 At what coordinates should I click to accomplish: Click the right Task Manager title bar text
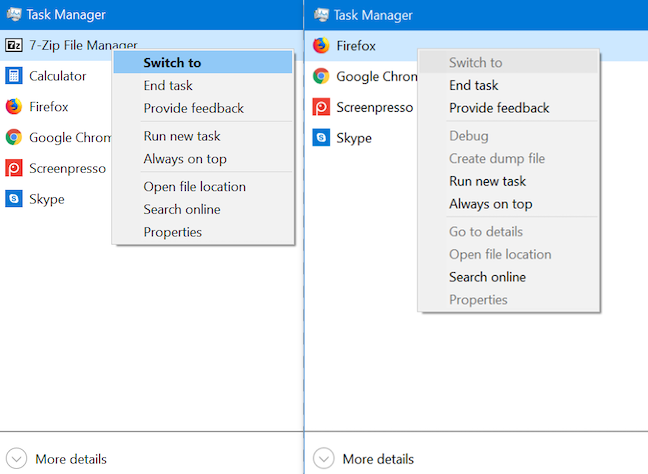[373, 15]
